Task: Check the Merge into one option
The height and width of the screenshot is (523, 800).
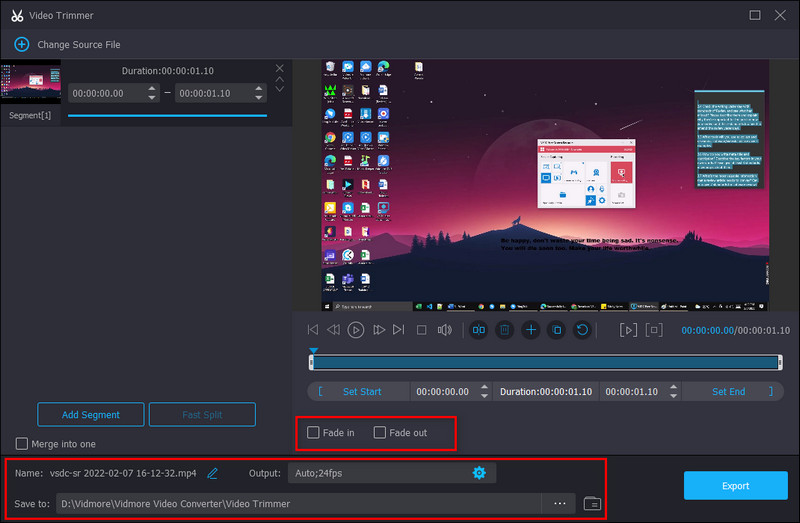Action: point(22,444)
